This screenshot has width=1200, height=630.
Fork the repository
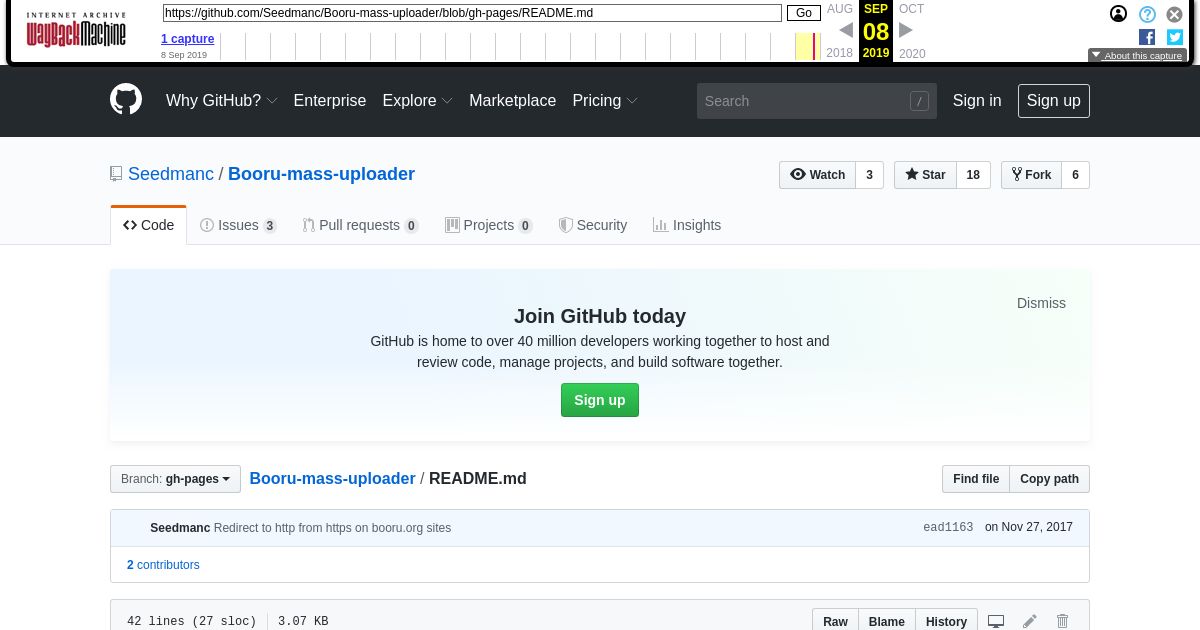click(1031, 175)
